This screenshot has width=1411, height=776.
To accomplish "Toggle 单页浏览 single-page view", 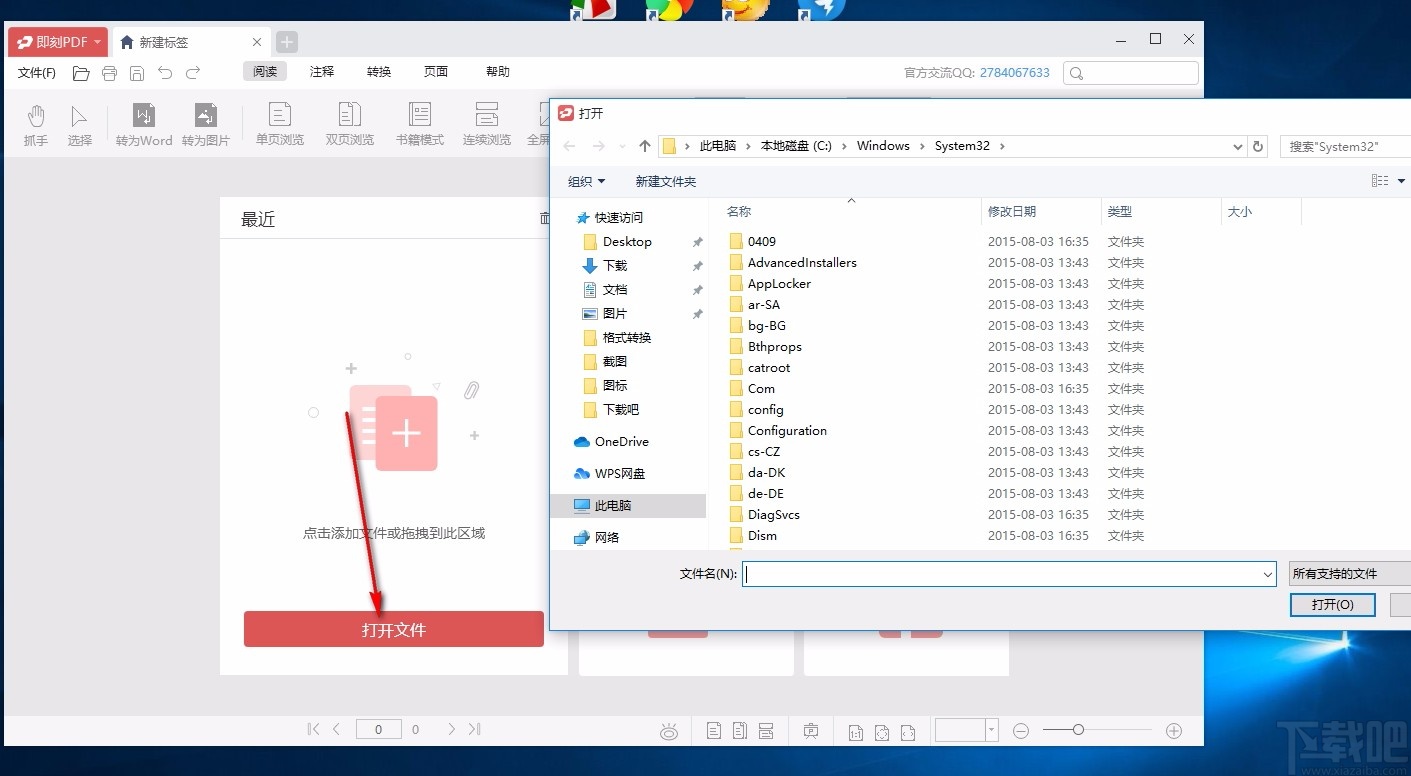I will coord(279,122).
